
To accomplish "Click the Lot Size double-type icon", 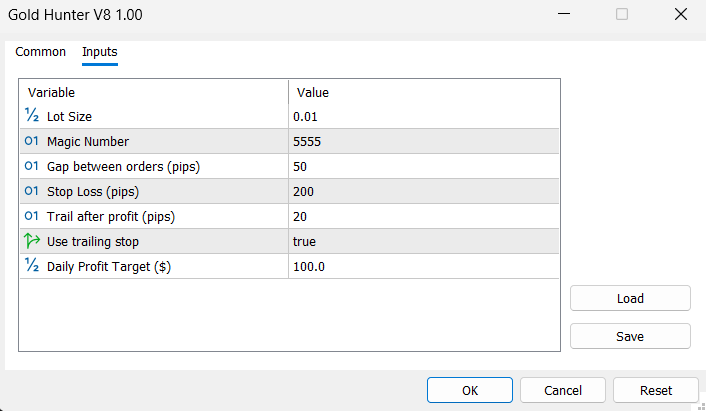I will coord(31,117).
